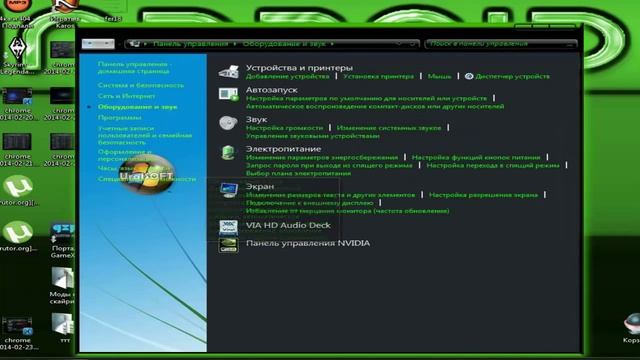This screenshot has height=360, width=640.
Task: Click Панель управления in the breadcrumb
Action: pyautogui.click(x=191, y=44)
